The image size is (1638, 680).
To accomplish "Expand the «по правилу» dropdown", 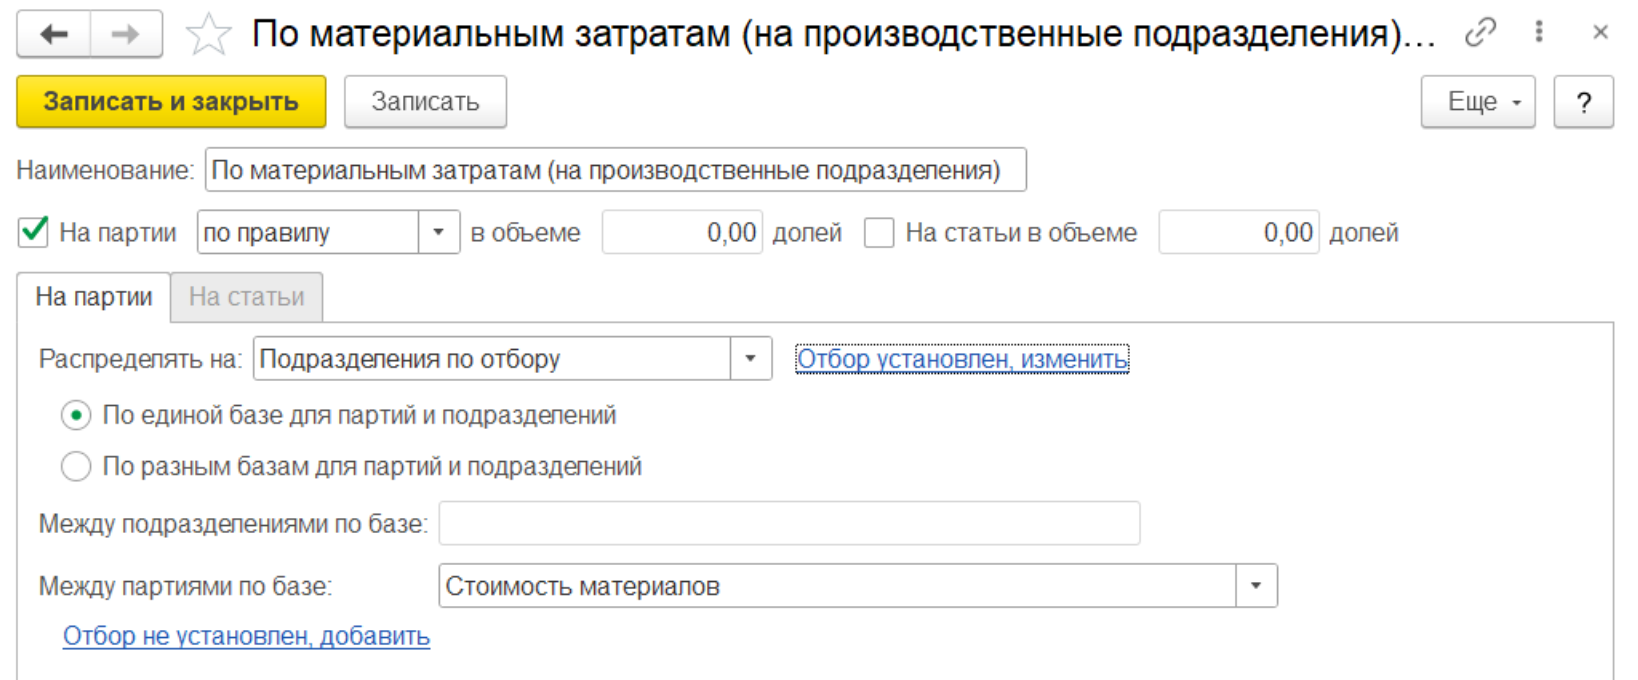I will [438, 232].
